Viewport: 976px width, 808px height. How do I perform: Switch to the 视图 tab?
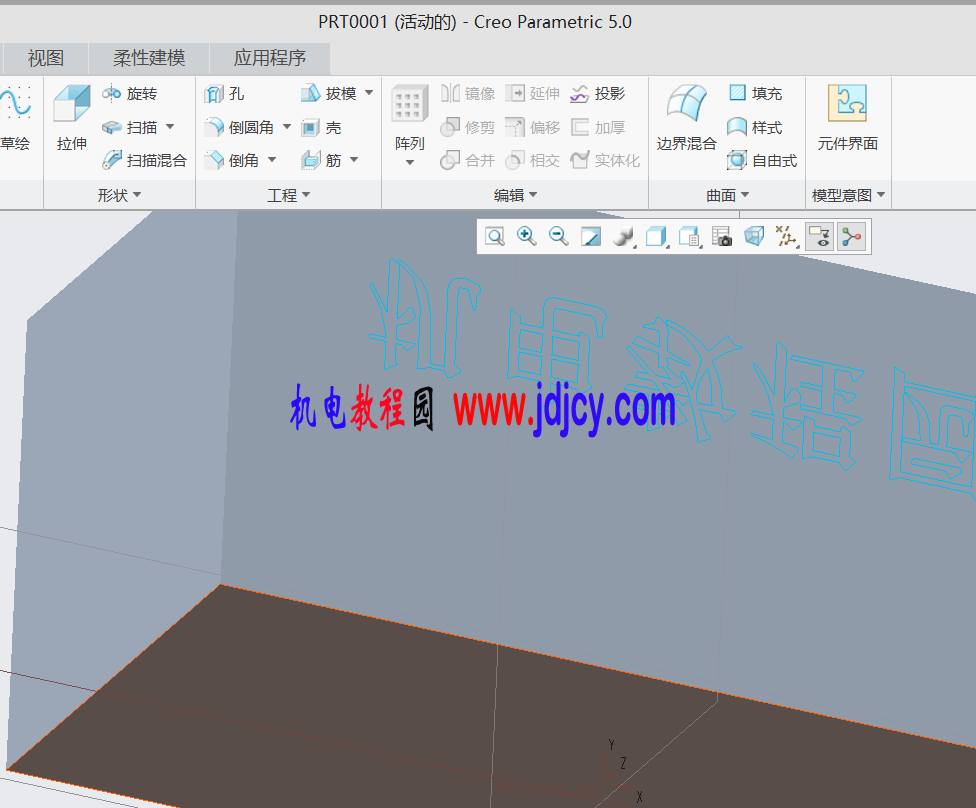[46, 59]
